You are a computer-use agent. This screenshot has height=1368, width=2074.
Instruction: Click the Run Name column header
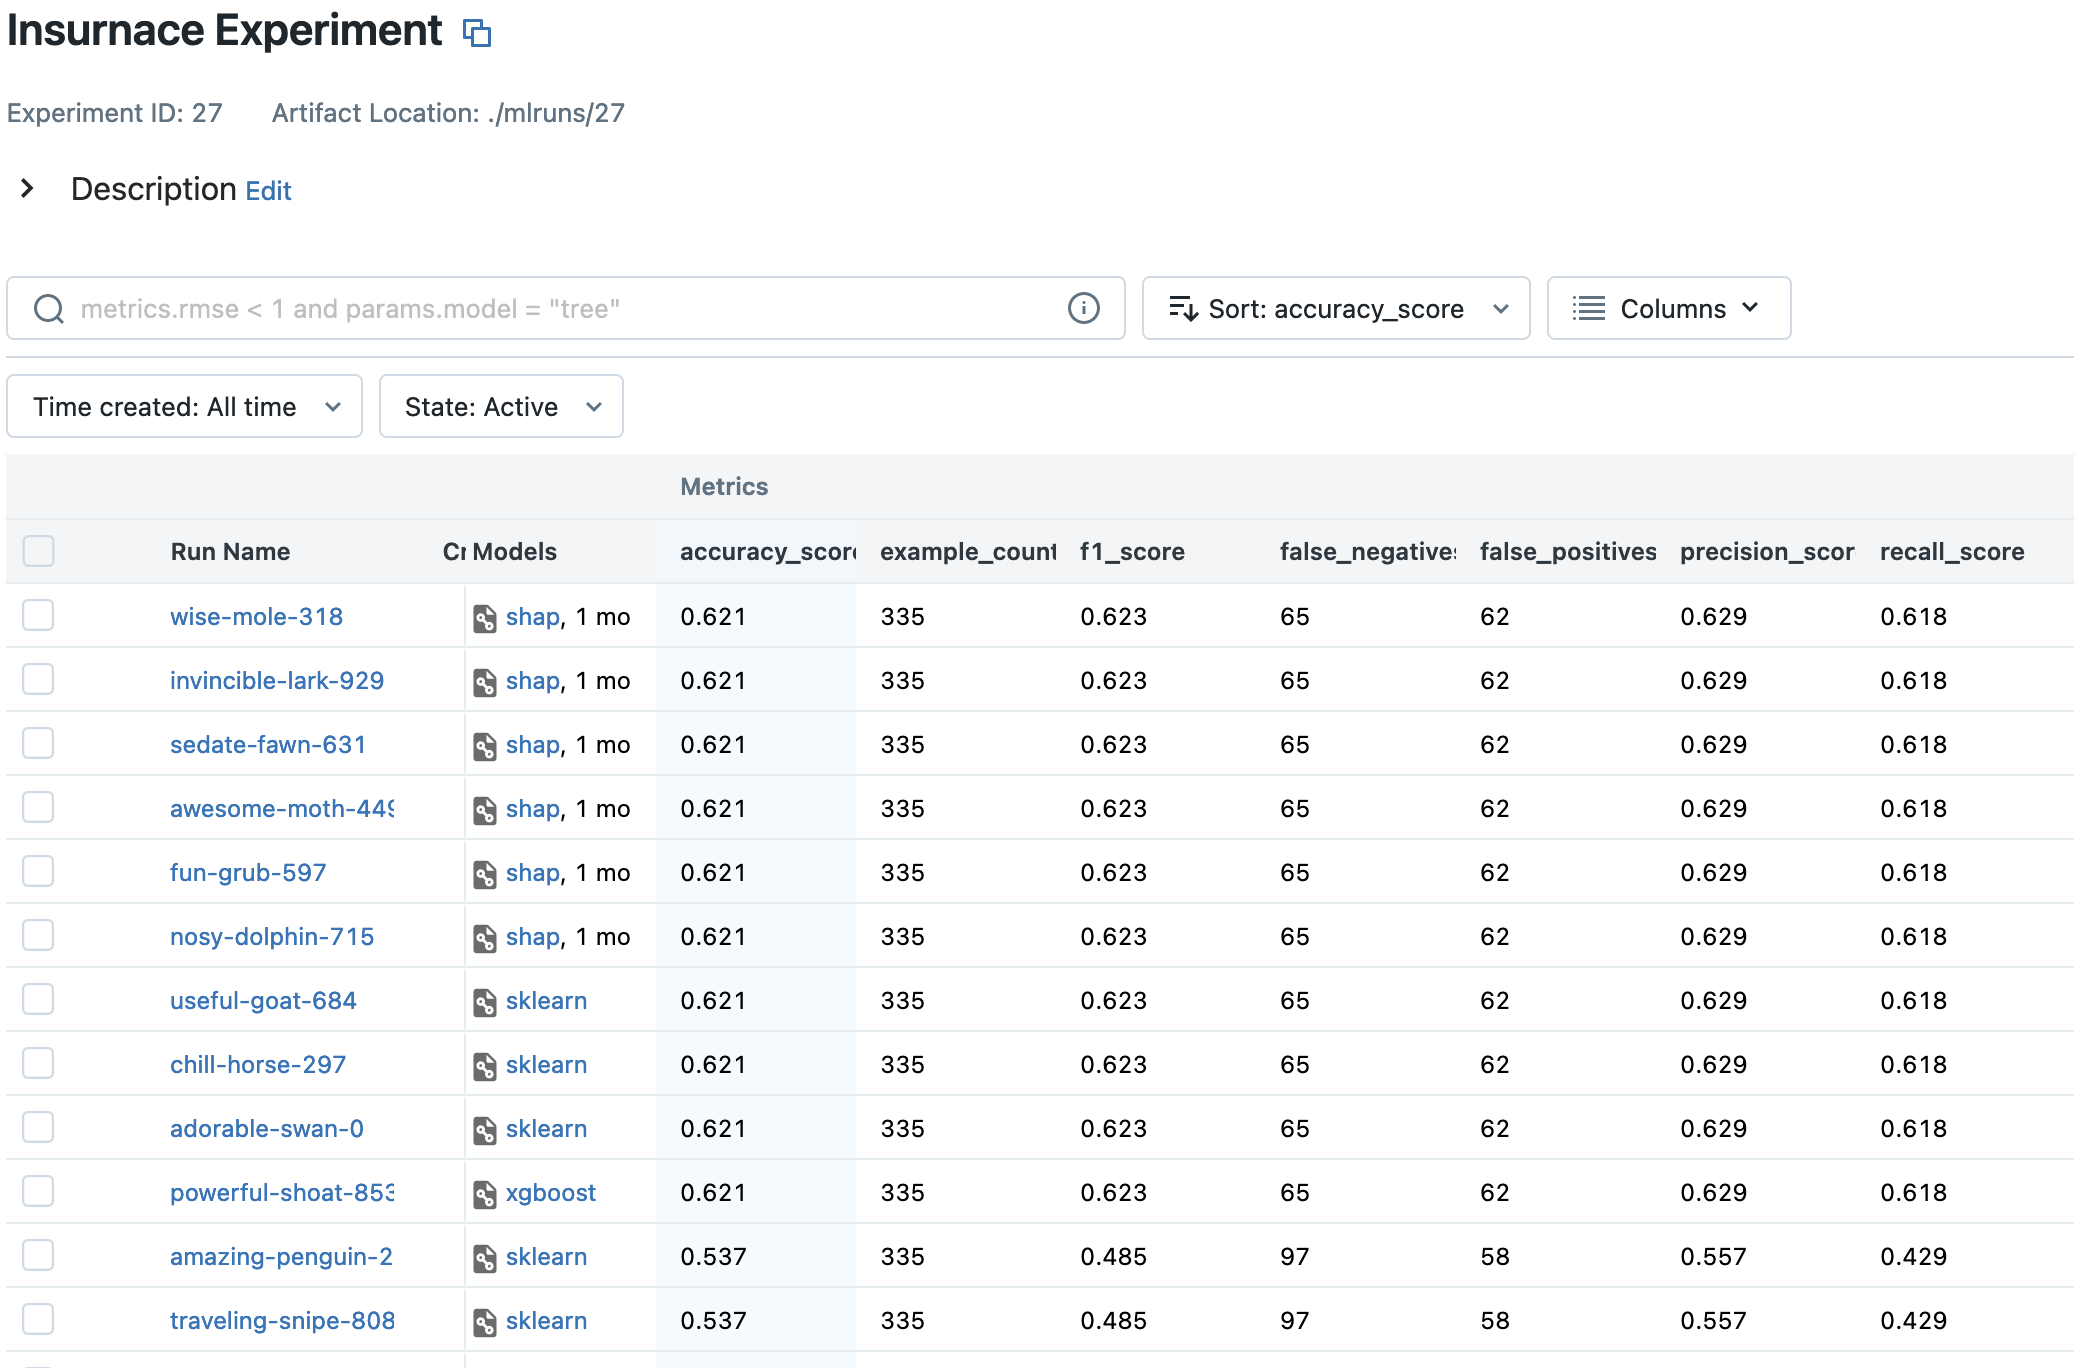[x=230, y=551]
